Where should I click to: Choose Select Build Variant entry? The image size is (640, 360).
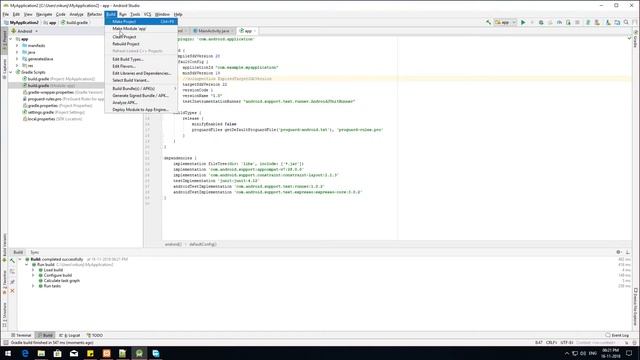(141, 80)
